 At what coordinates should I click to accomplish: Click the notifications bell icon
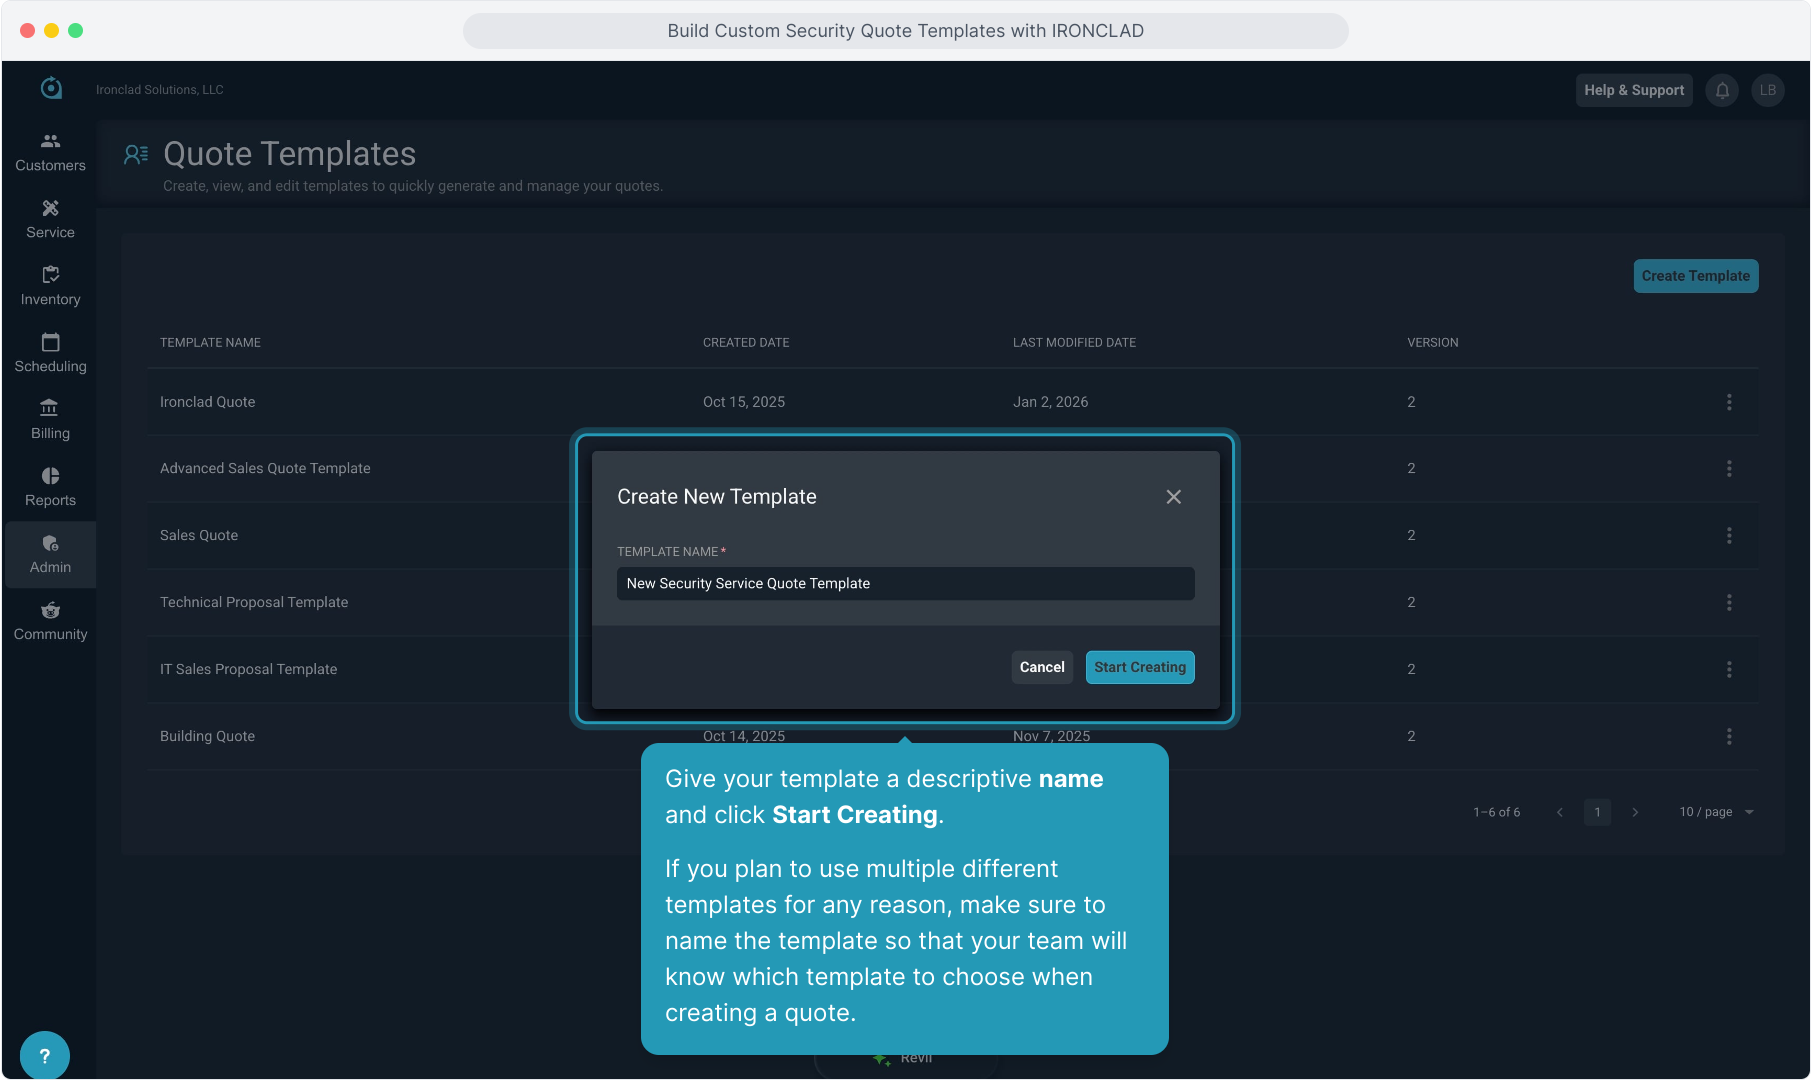click(1722, 90)
